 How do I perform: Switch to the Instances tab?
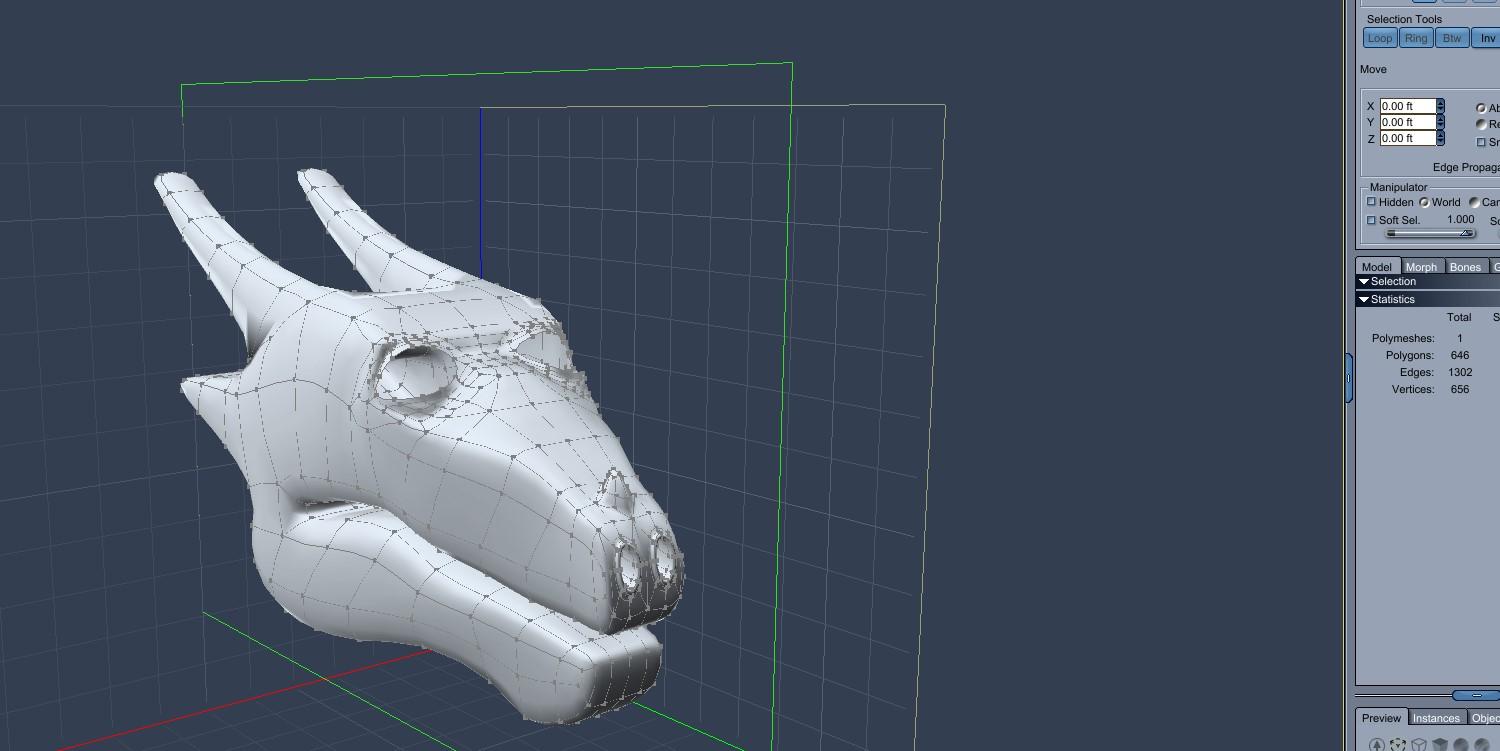(1436, 718)
